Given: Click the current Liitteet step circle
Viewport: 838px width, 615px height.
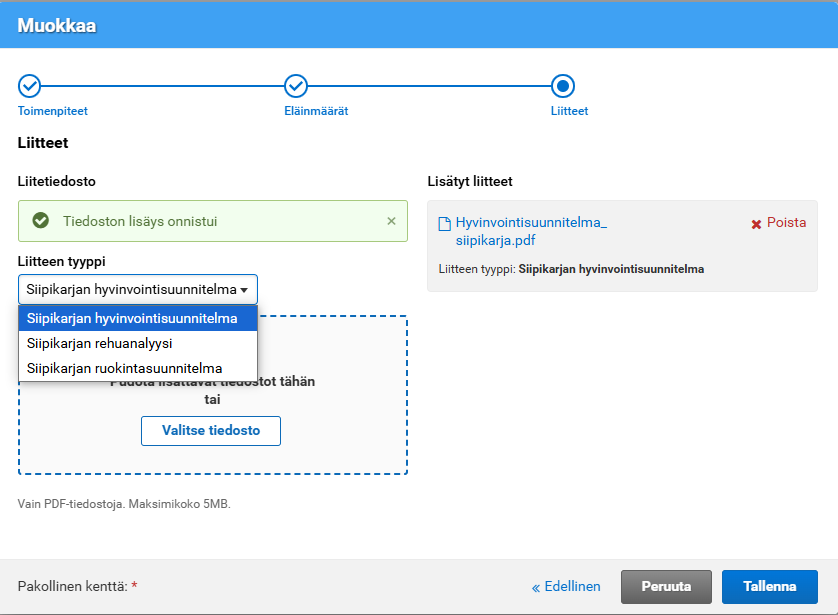Looking at the screenshot, I should click(563, 86).
